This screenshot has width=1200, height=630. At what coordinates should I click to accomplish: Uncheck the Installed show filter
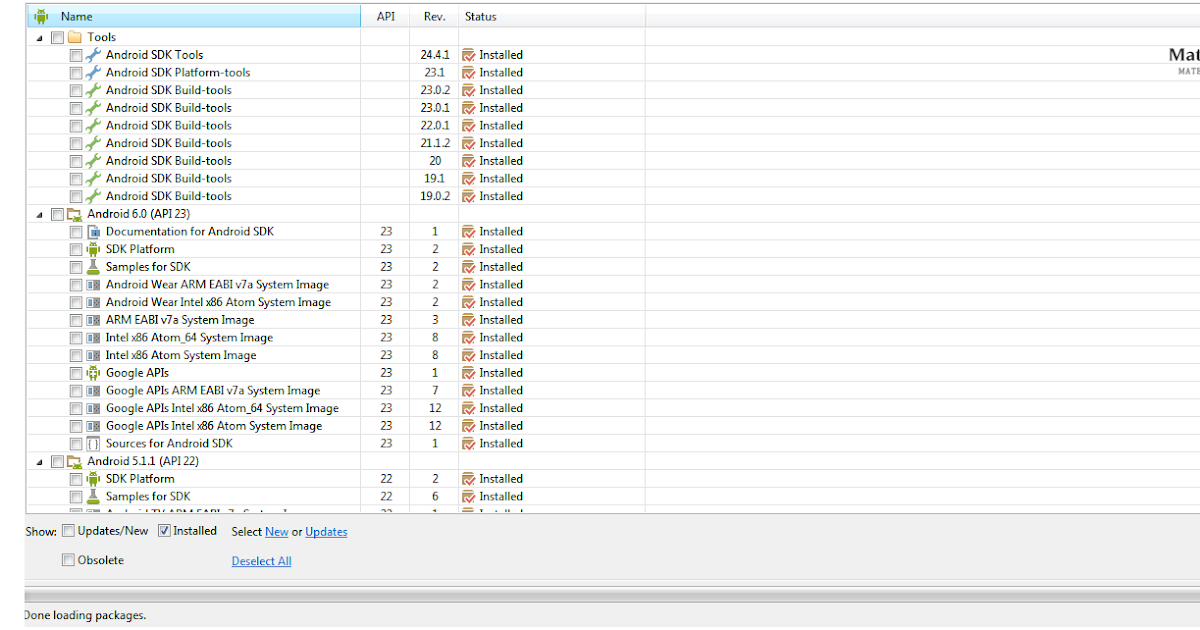[165, 531]
